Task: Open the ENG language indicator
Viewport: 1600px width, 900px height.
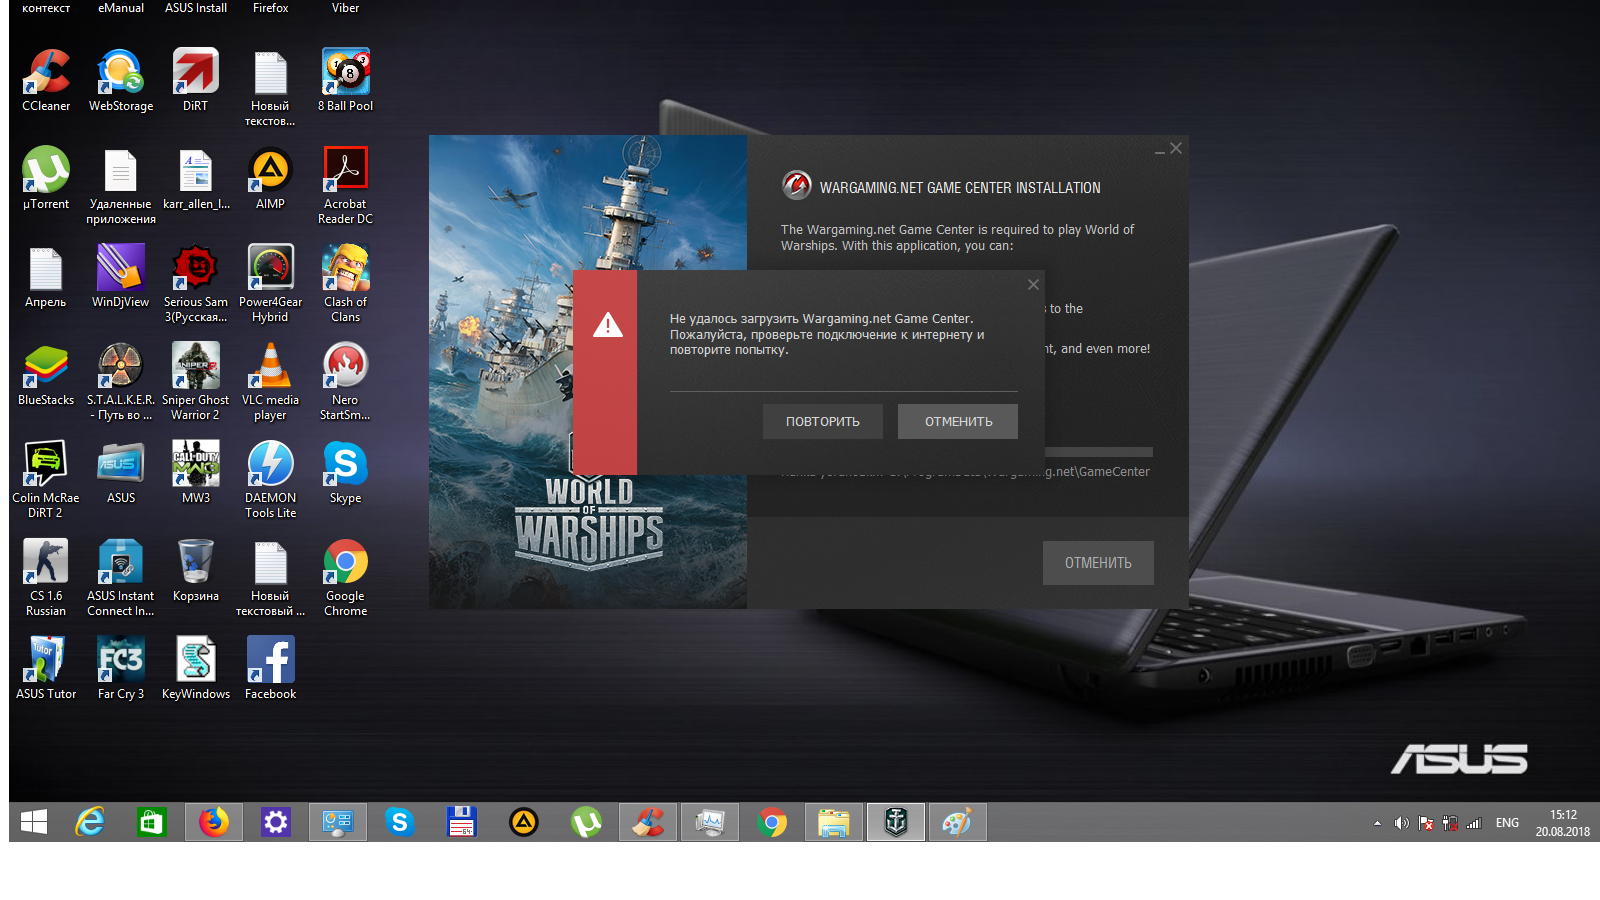Action: 1507,823
